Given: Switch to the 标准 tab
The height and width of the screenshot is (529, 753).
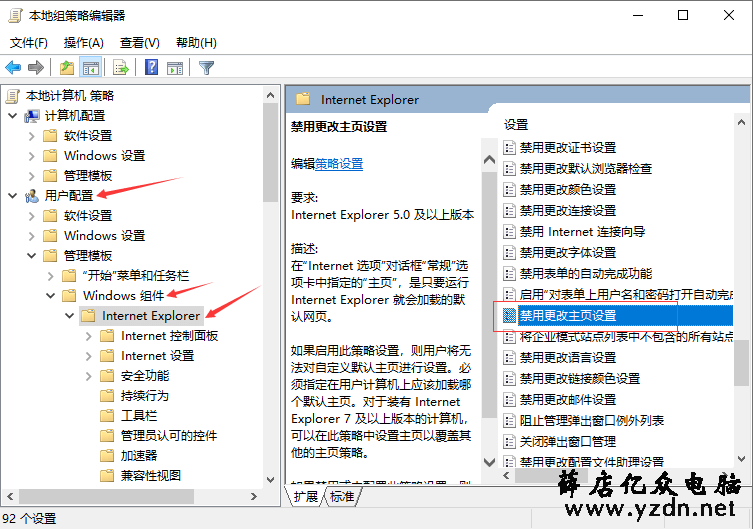Looking at the screenshot, I should pos(342,496).
